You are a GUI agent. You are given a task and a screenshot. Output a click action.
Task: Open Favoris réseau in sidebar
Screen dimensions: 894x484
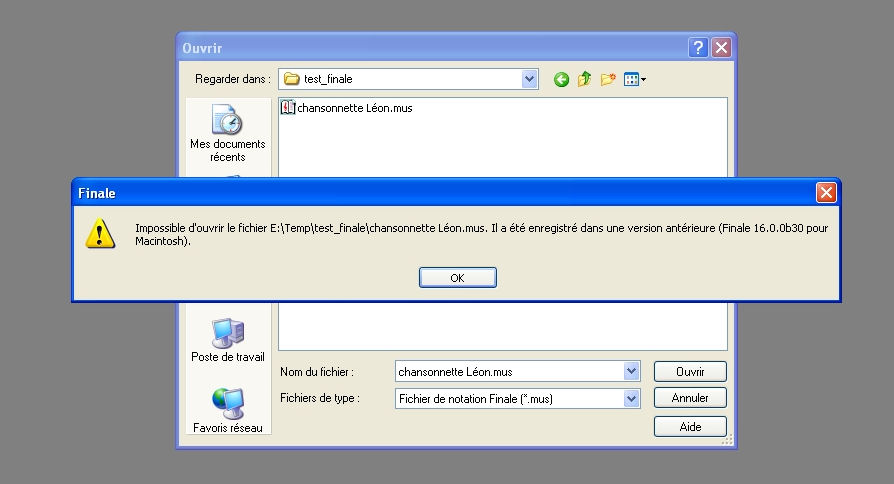point(228,410)
